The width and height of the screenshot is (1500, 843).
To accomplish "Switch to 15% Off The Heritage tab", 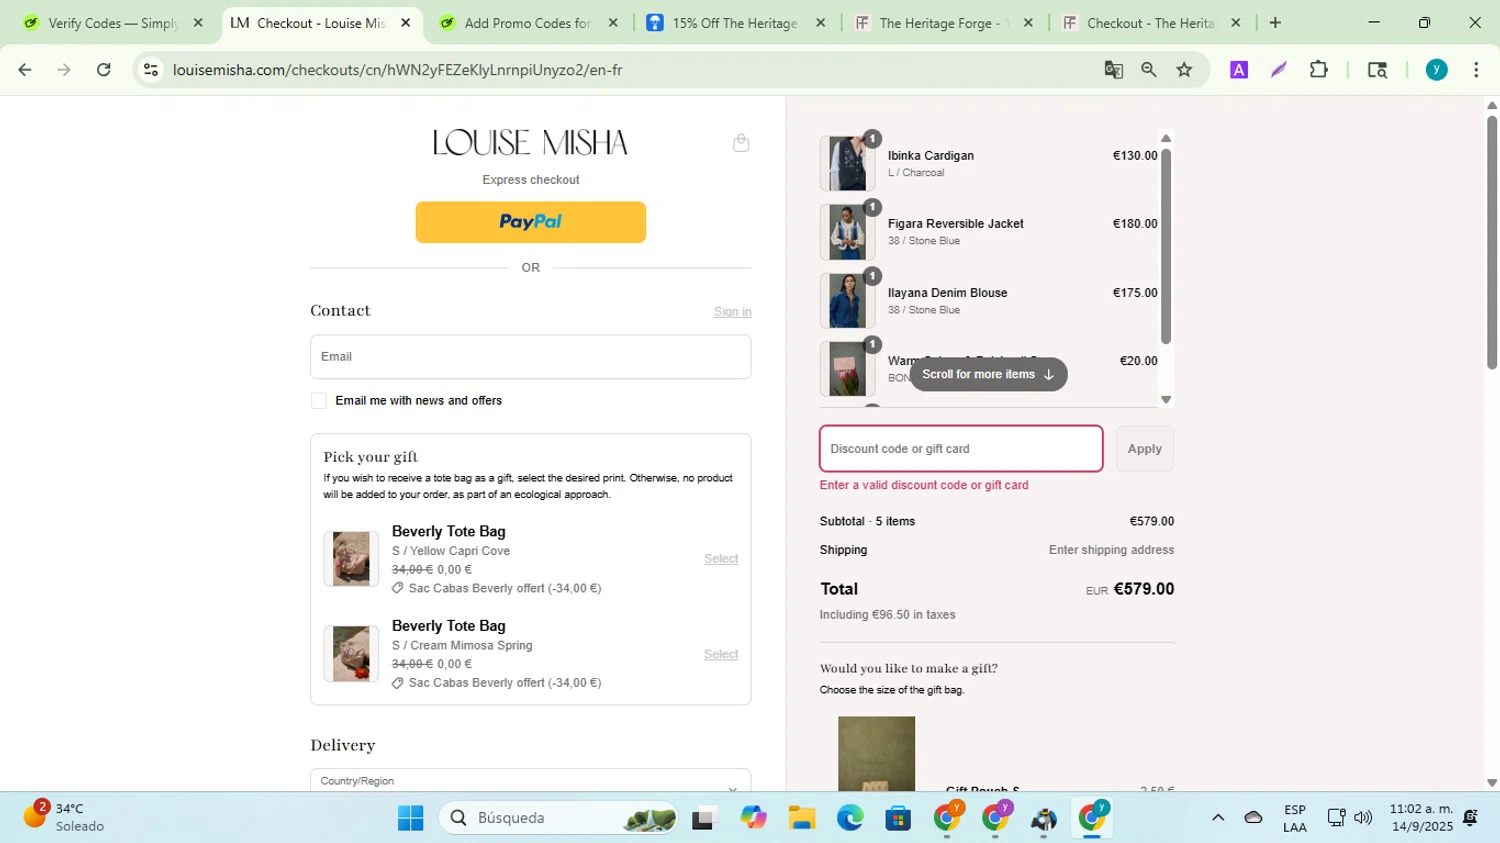I will [736, 23].
